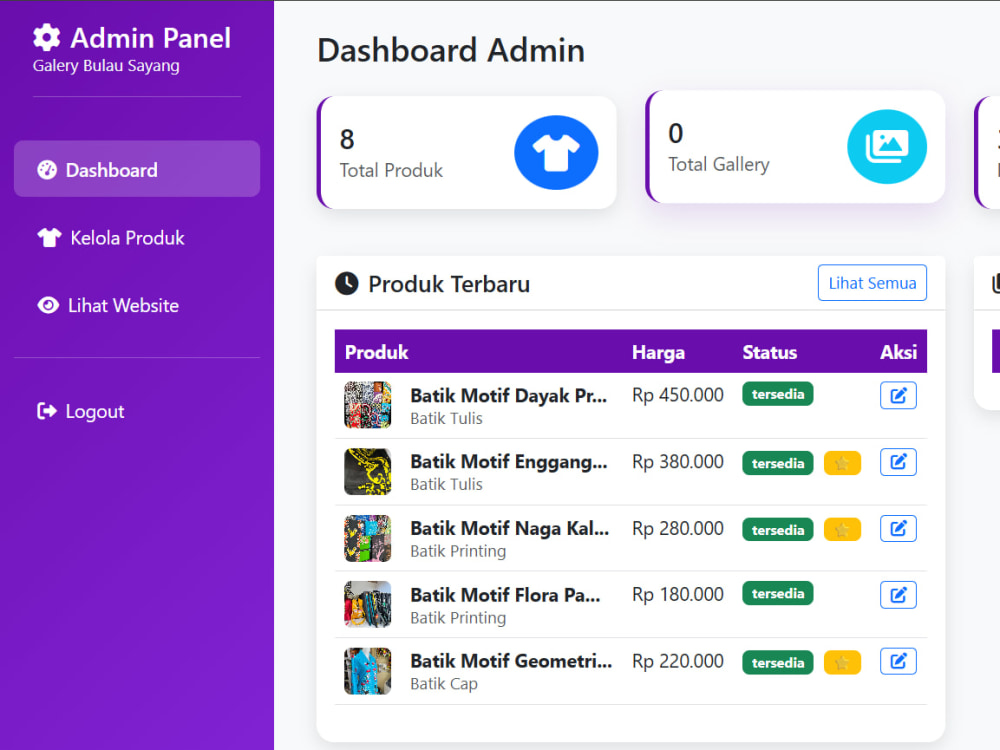Click the clock icon beside Produk Terbaru

click(x=347, y=284)
